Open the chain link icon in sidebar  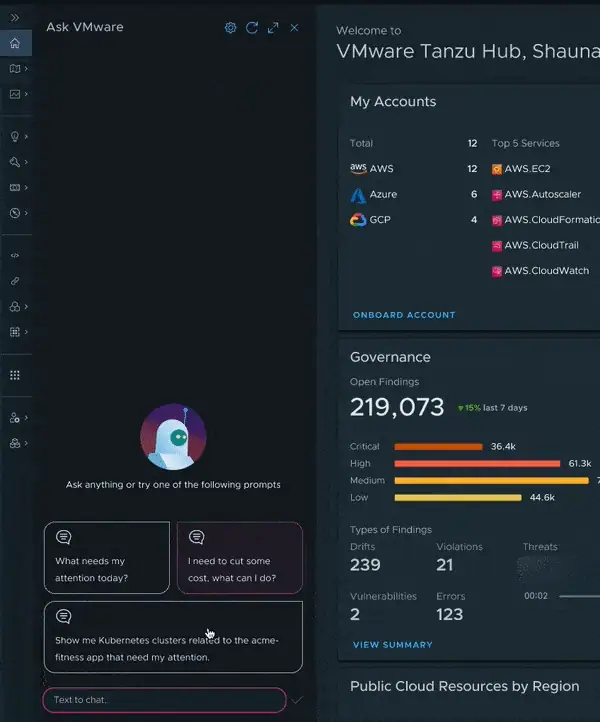pyautogui.click(x=15, y=281)
